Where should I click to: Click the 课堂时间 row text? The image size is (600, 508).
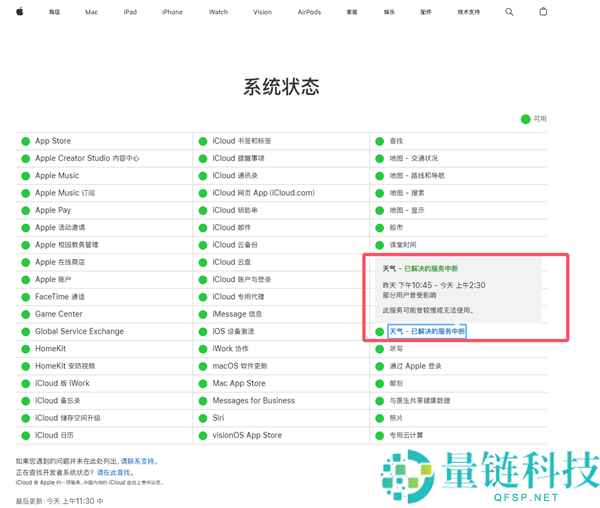point(403,245)
